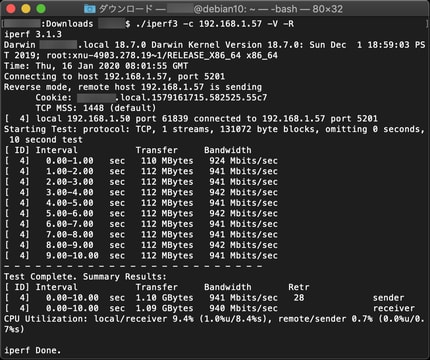This screenshot has width=430, height=360.
Task: Click the 8.00-9.00 sec interval row
Action: click(x=141, y=245)
